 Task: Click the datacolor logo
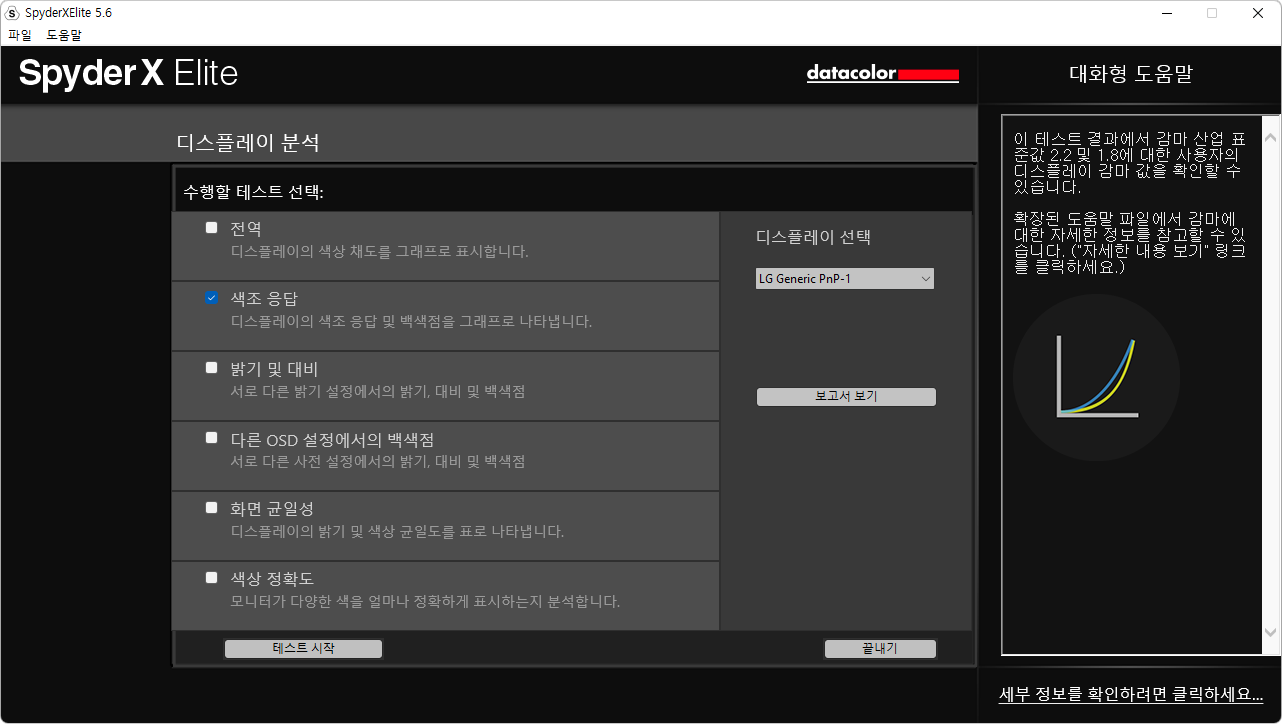point(883,74)
